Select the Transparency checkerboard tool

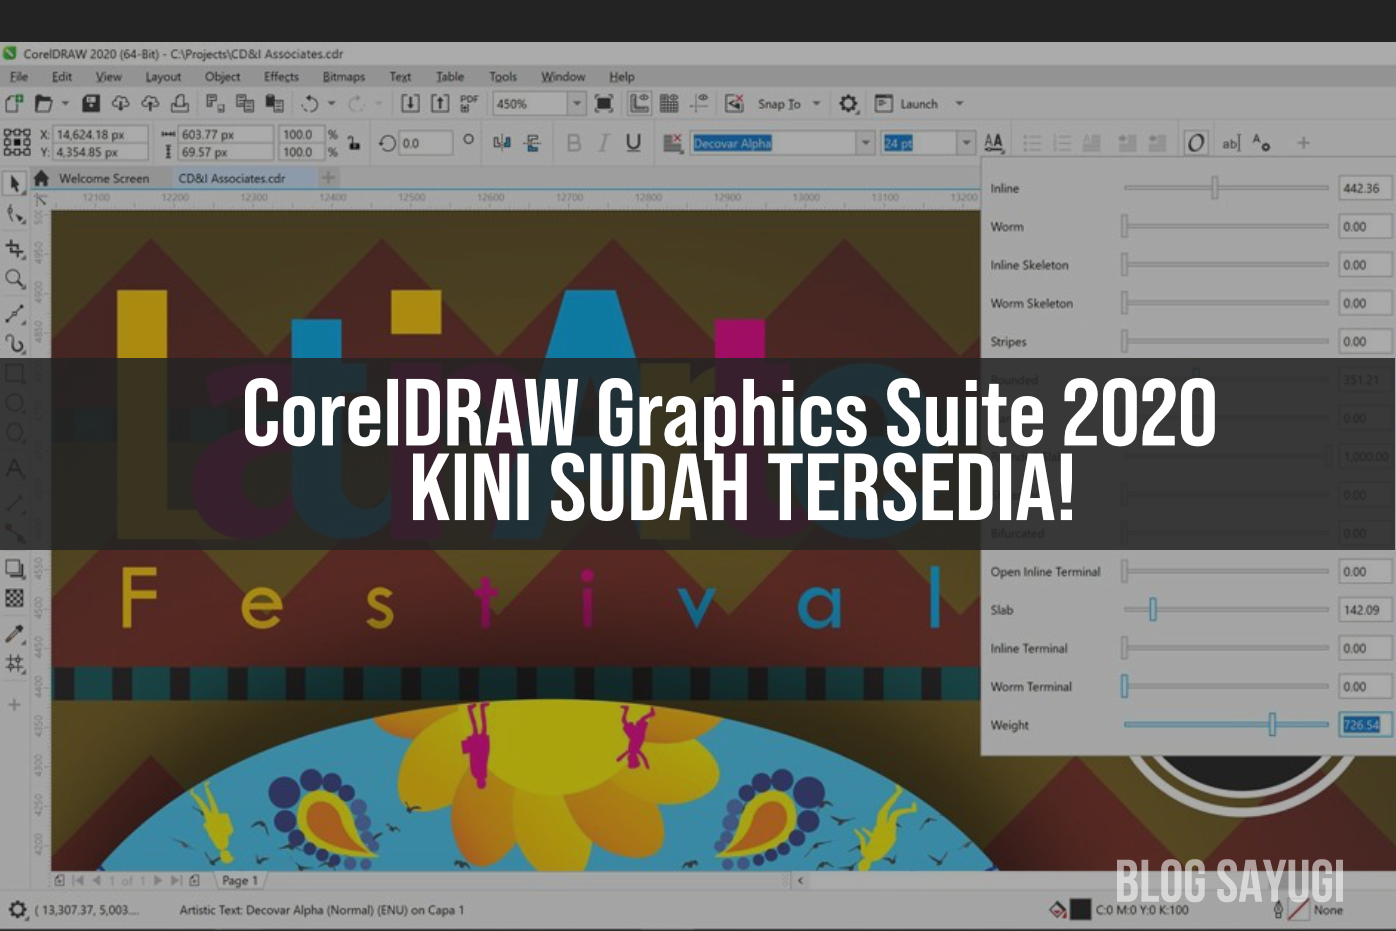(x=15, y=598)
